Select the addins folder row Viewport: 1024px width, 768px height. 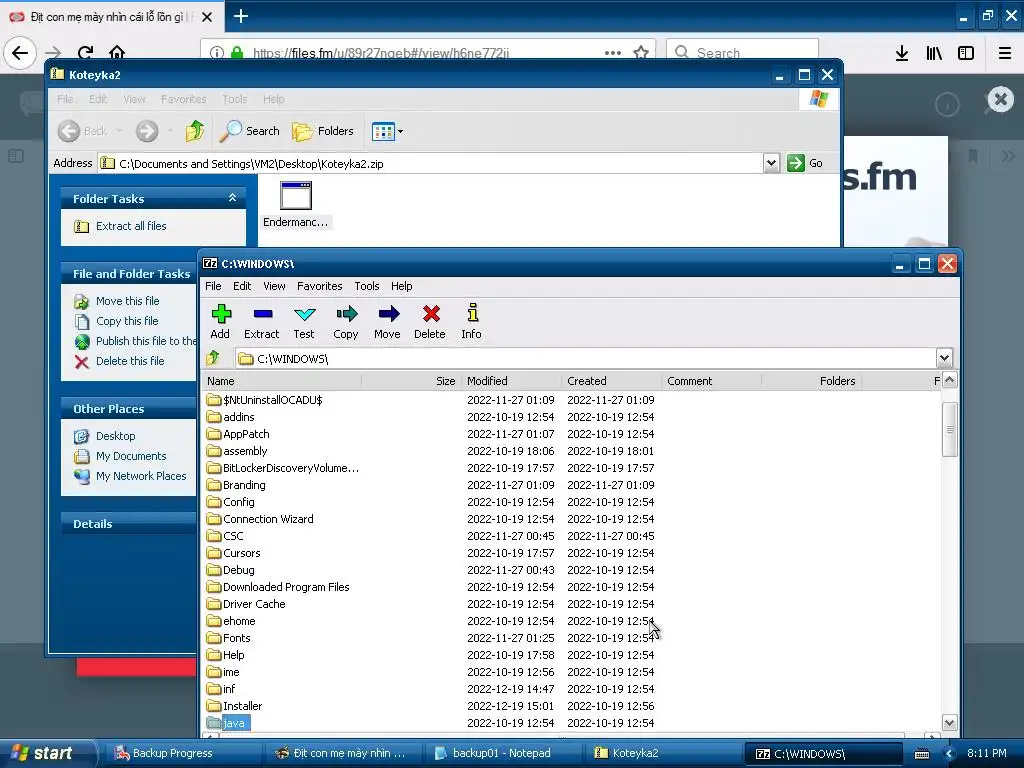[x=231, y=417]
